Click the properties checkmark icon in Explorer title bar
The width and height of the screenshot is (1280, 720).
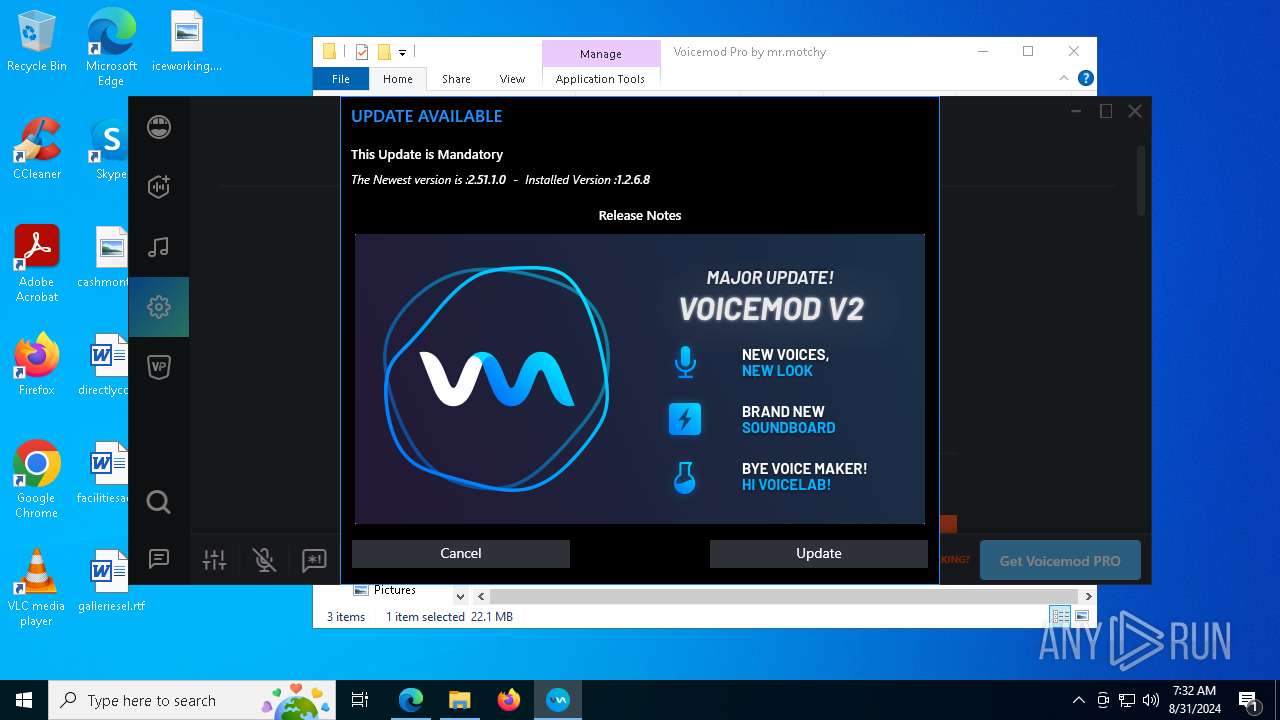click(362, 52)
